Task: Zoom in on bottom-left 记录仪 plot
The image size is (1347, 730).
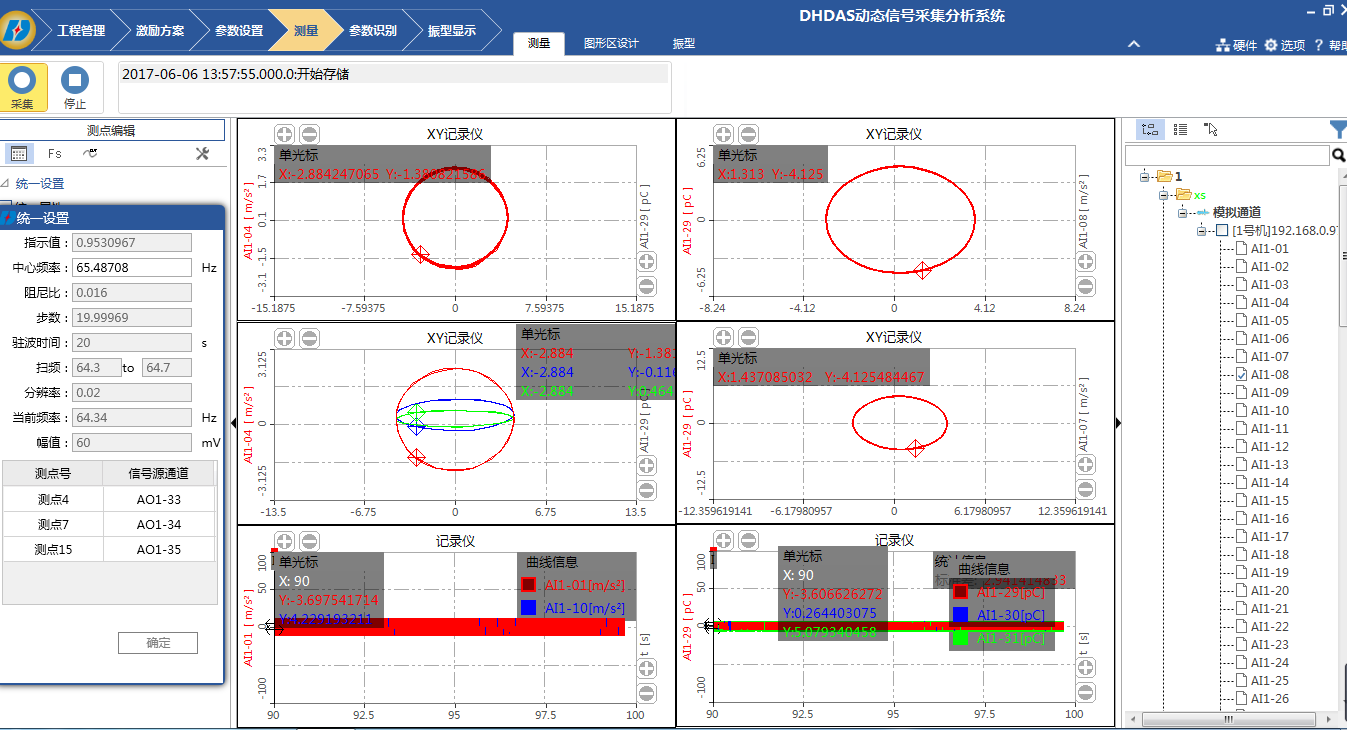Action: tap(284, 541)
